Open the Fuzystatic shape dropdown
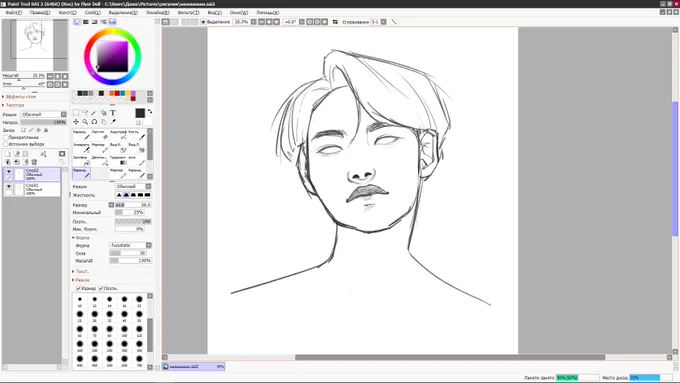Viewport: 680px width, 383px height. (130, 246)
